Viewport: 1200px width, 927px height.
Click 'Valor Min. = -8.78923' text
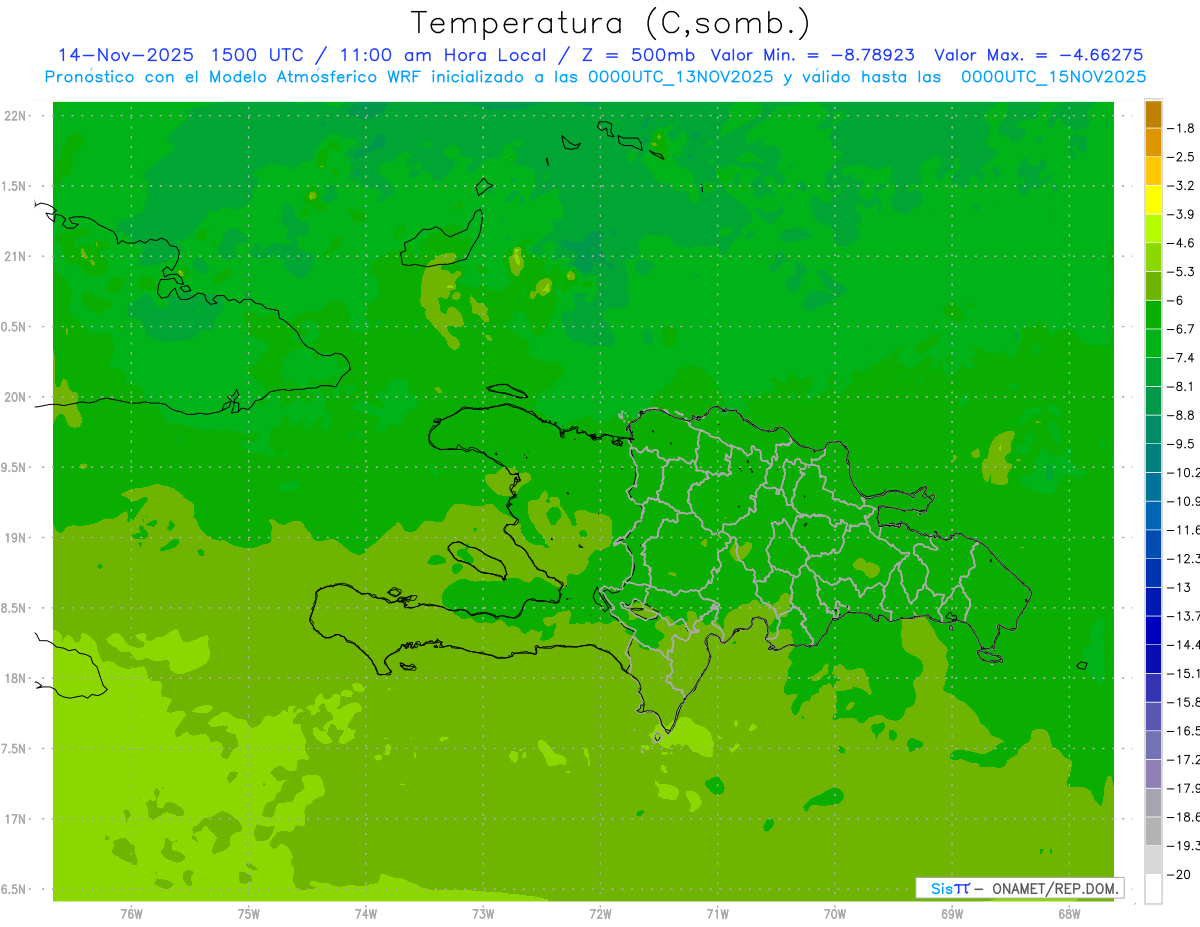pyautogui.click(x=812, y=55)
